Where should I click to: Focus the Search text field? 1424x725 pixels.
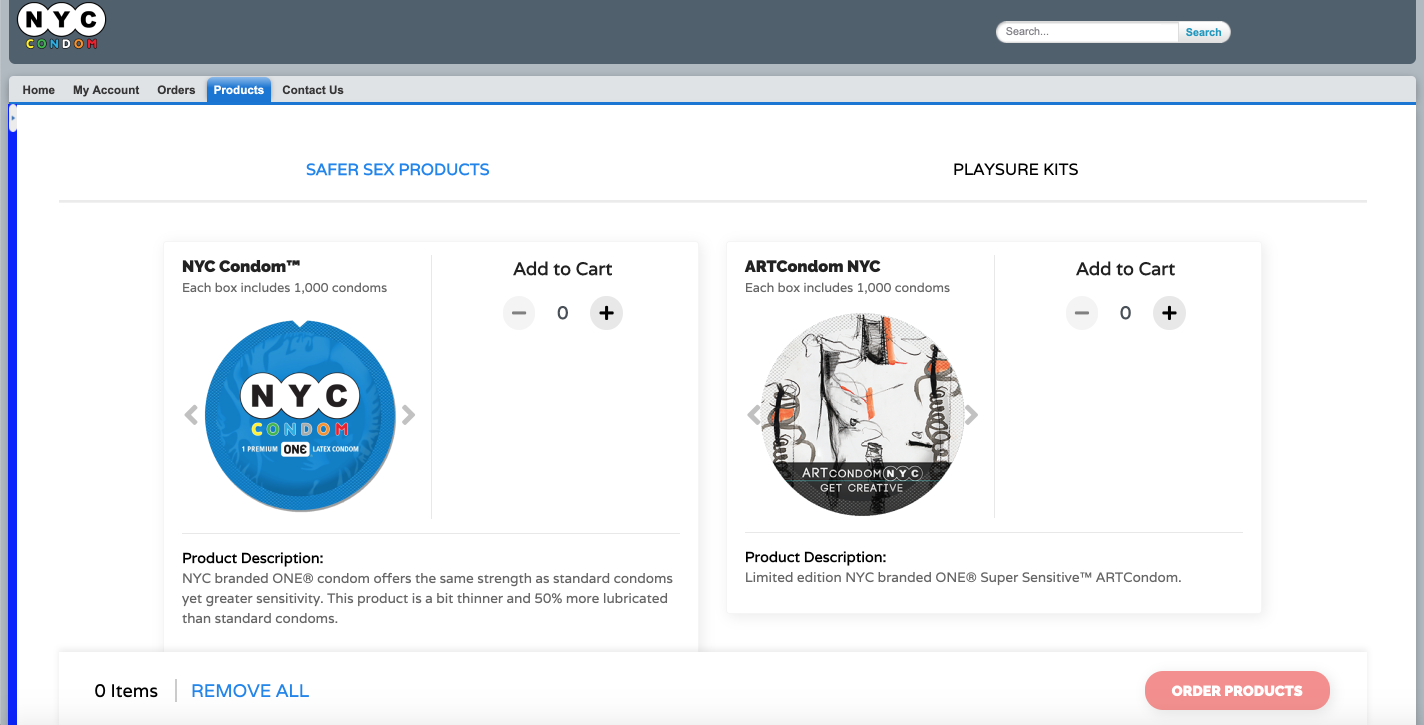(1088, 32)
